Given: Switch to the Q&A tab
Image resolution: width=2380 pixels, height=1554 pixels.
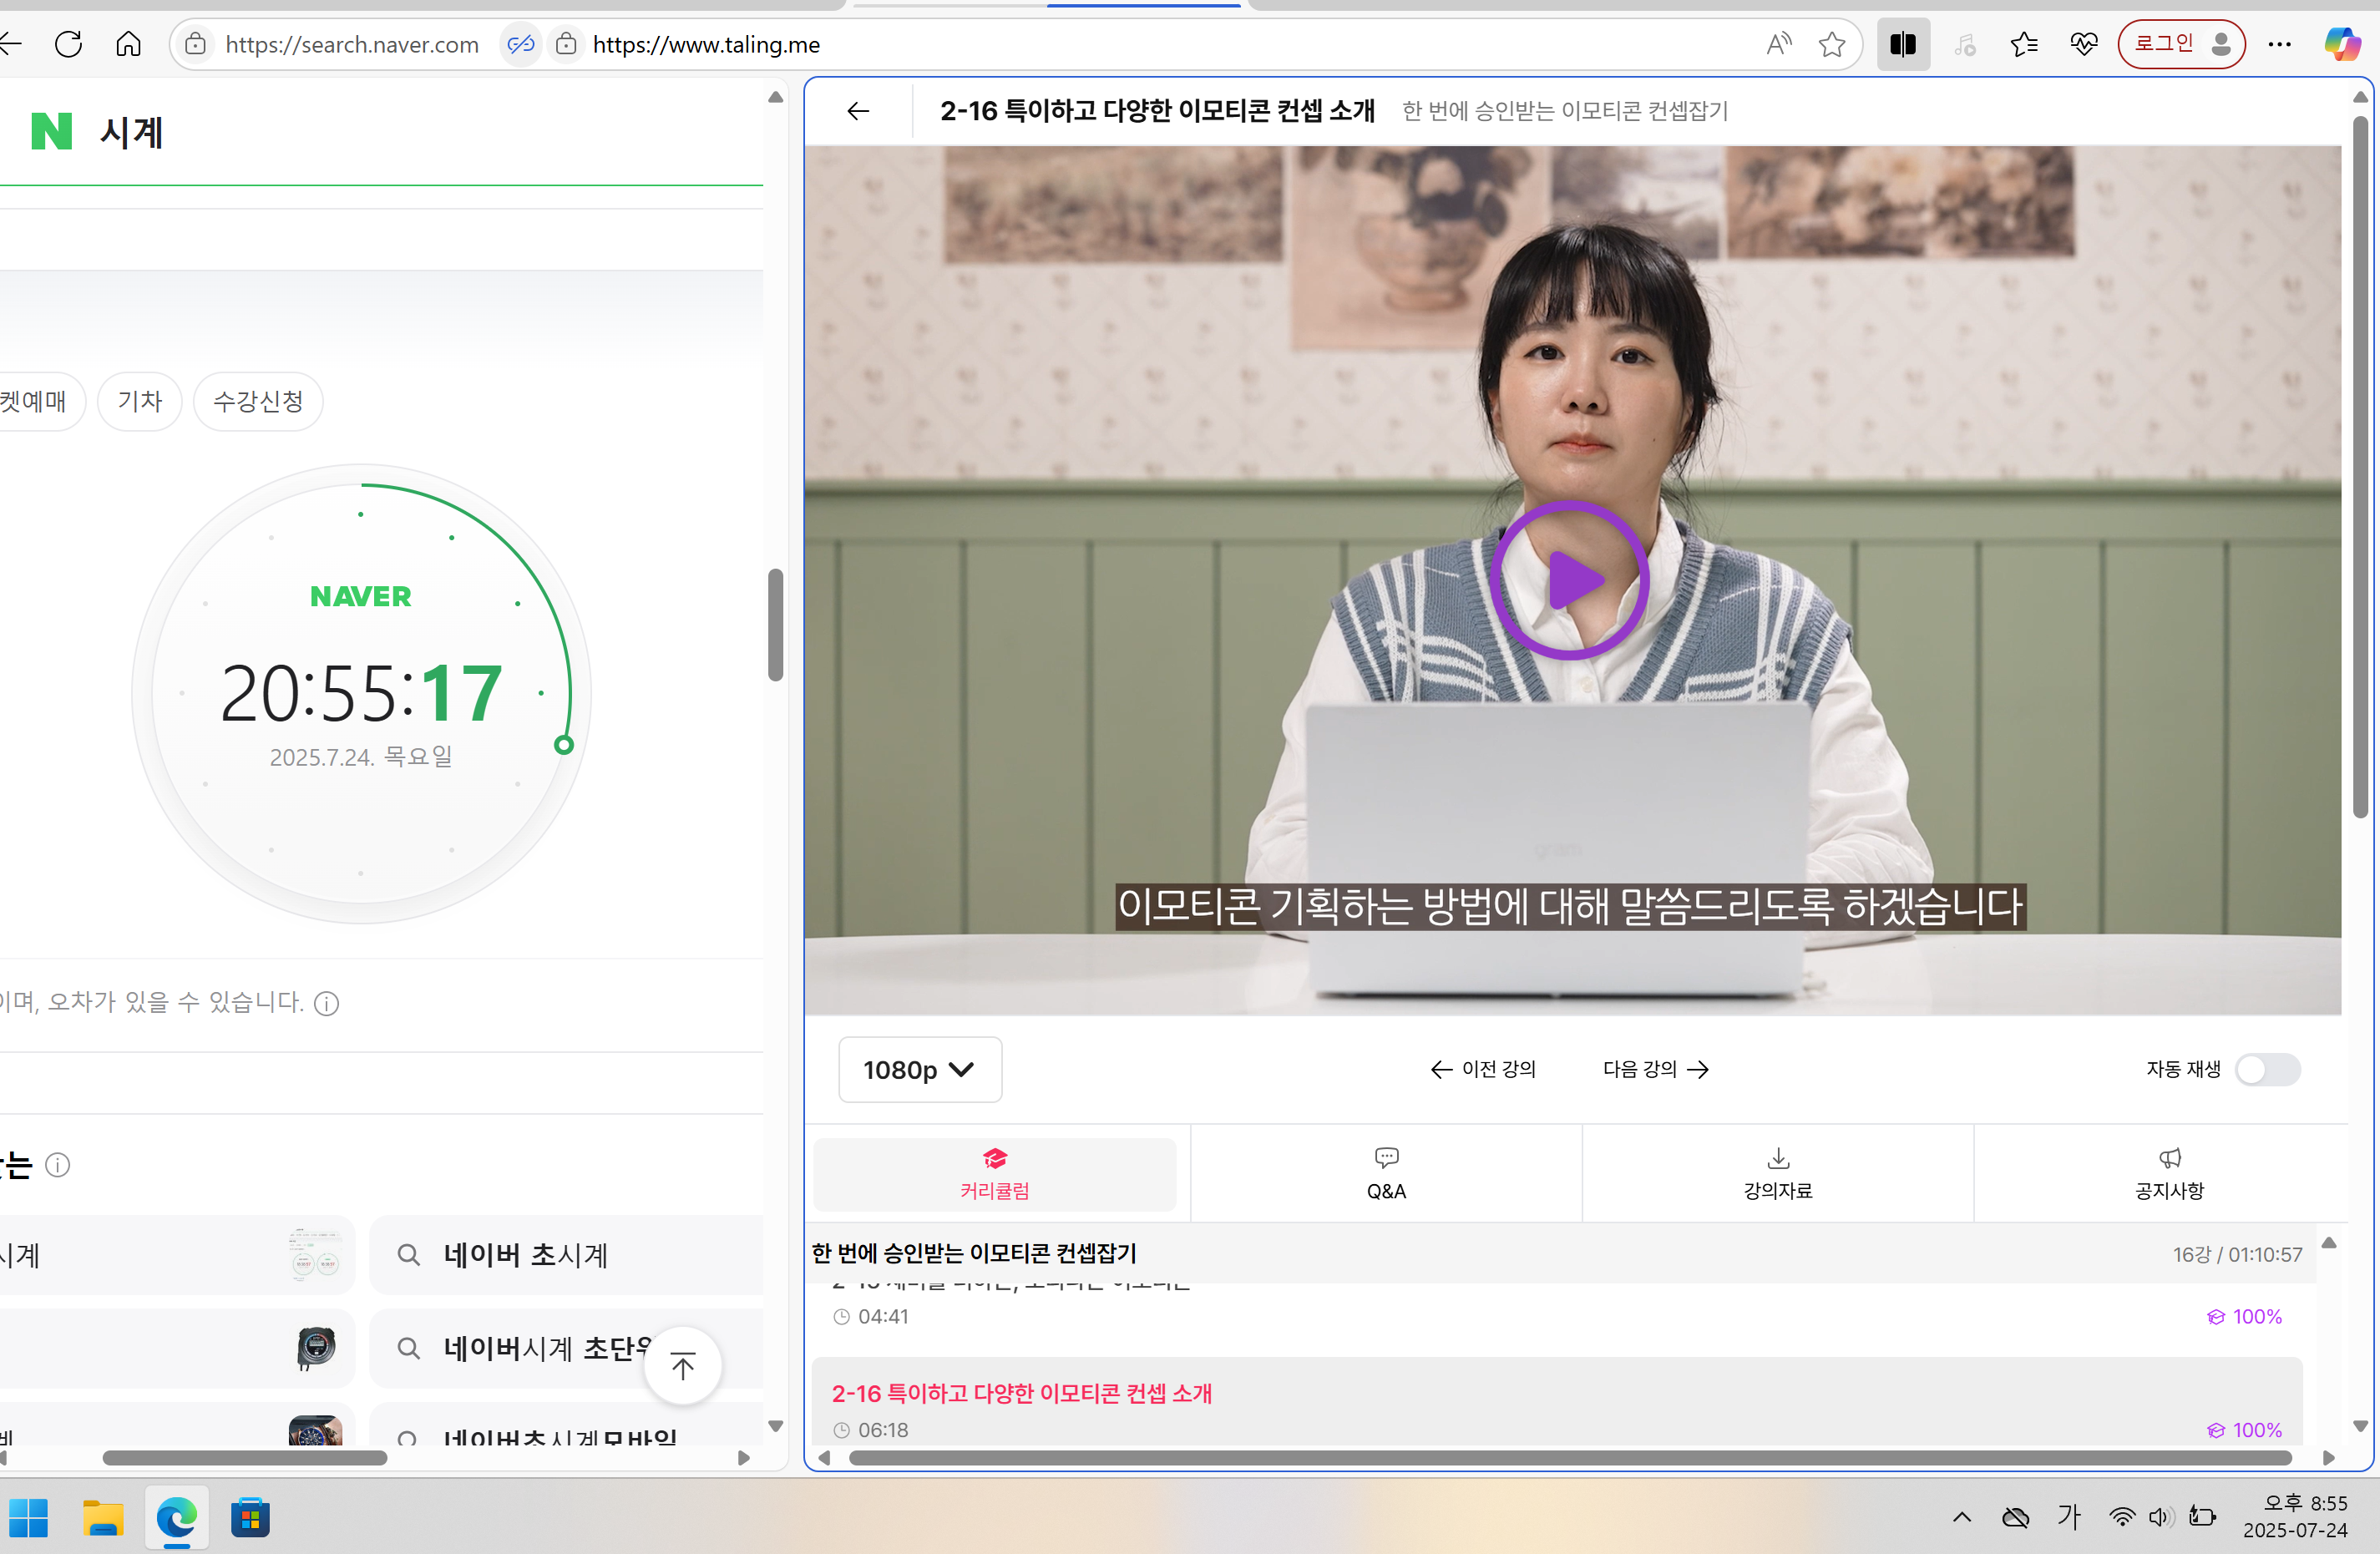Looking at the screenshot, I should point(1386,1172).
